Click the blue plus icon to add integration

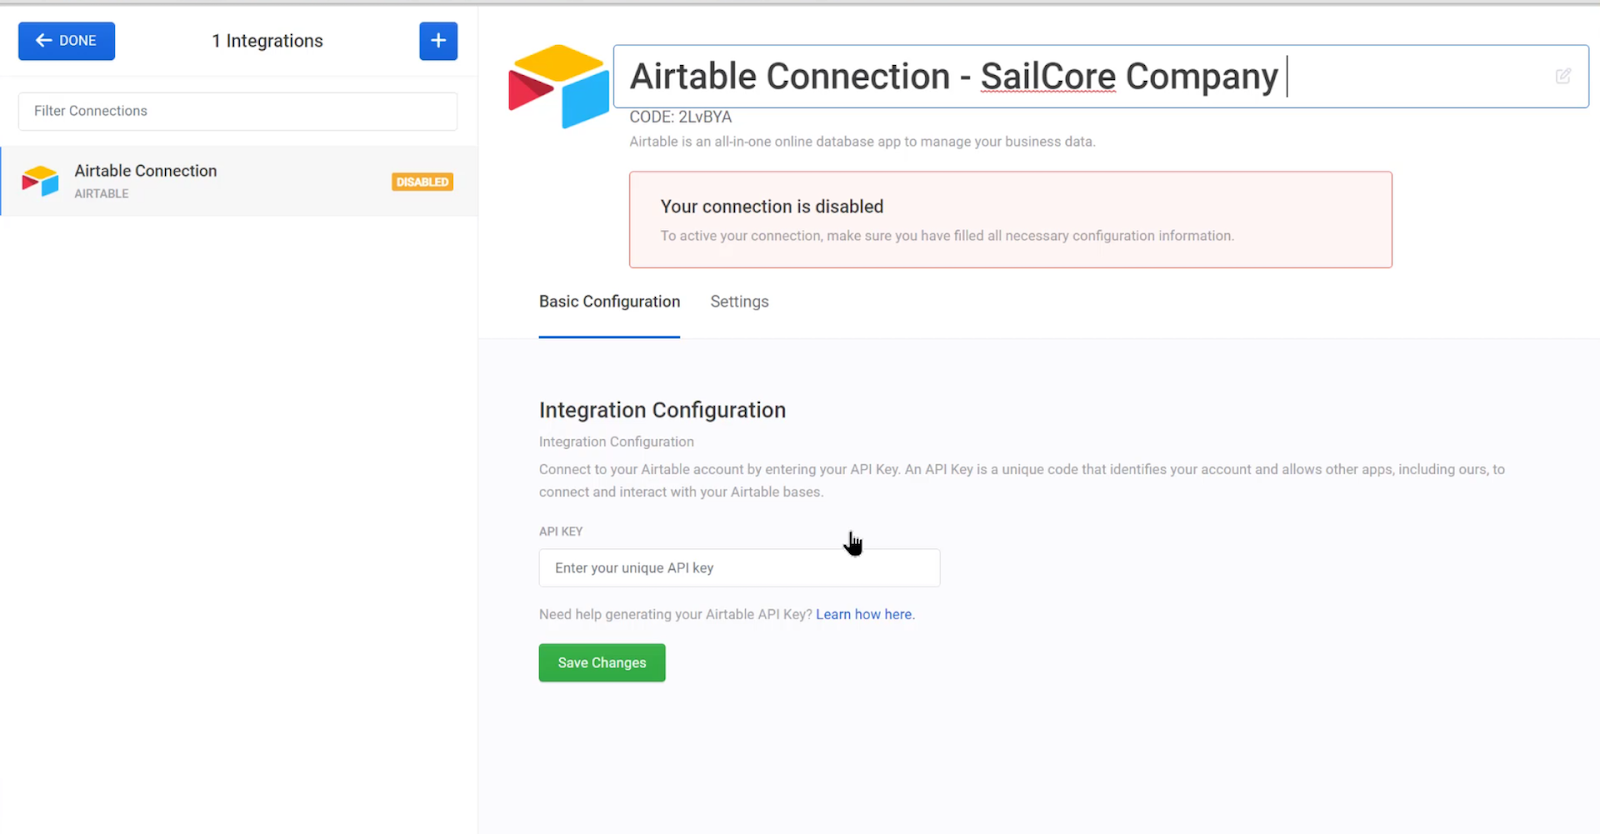(438, 41)
